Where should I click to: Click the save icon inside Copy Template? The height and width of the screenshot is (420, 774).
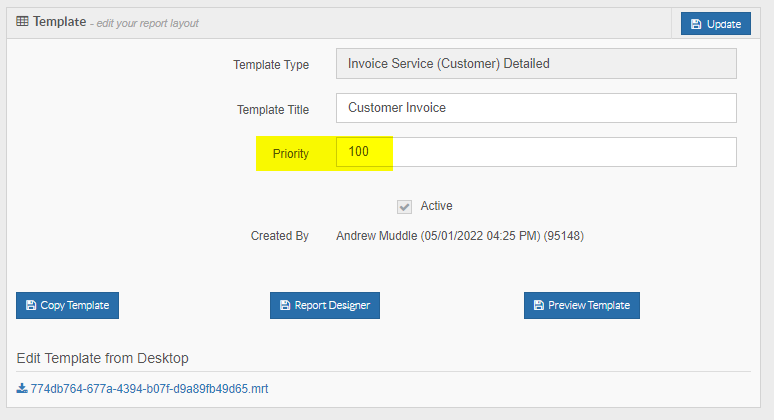[x=31, y=305]
